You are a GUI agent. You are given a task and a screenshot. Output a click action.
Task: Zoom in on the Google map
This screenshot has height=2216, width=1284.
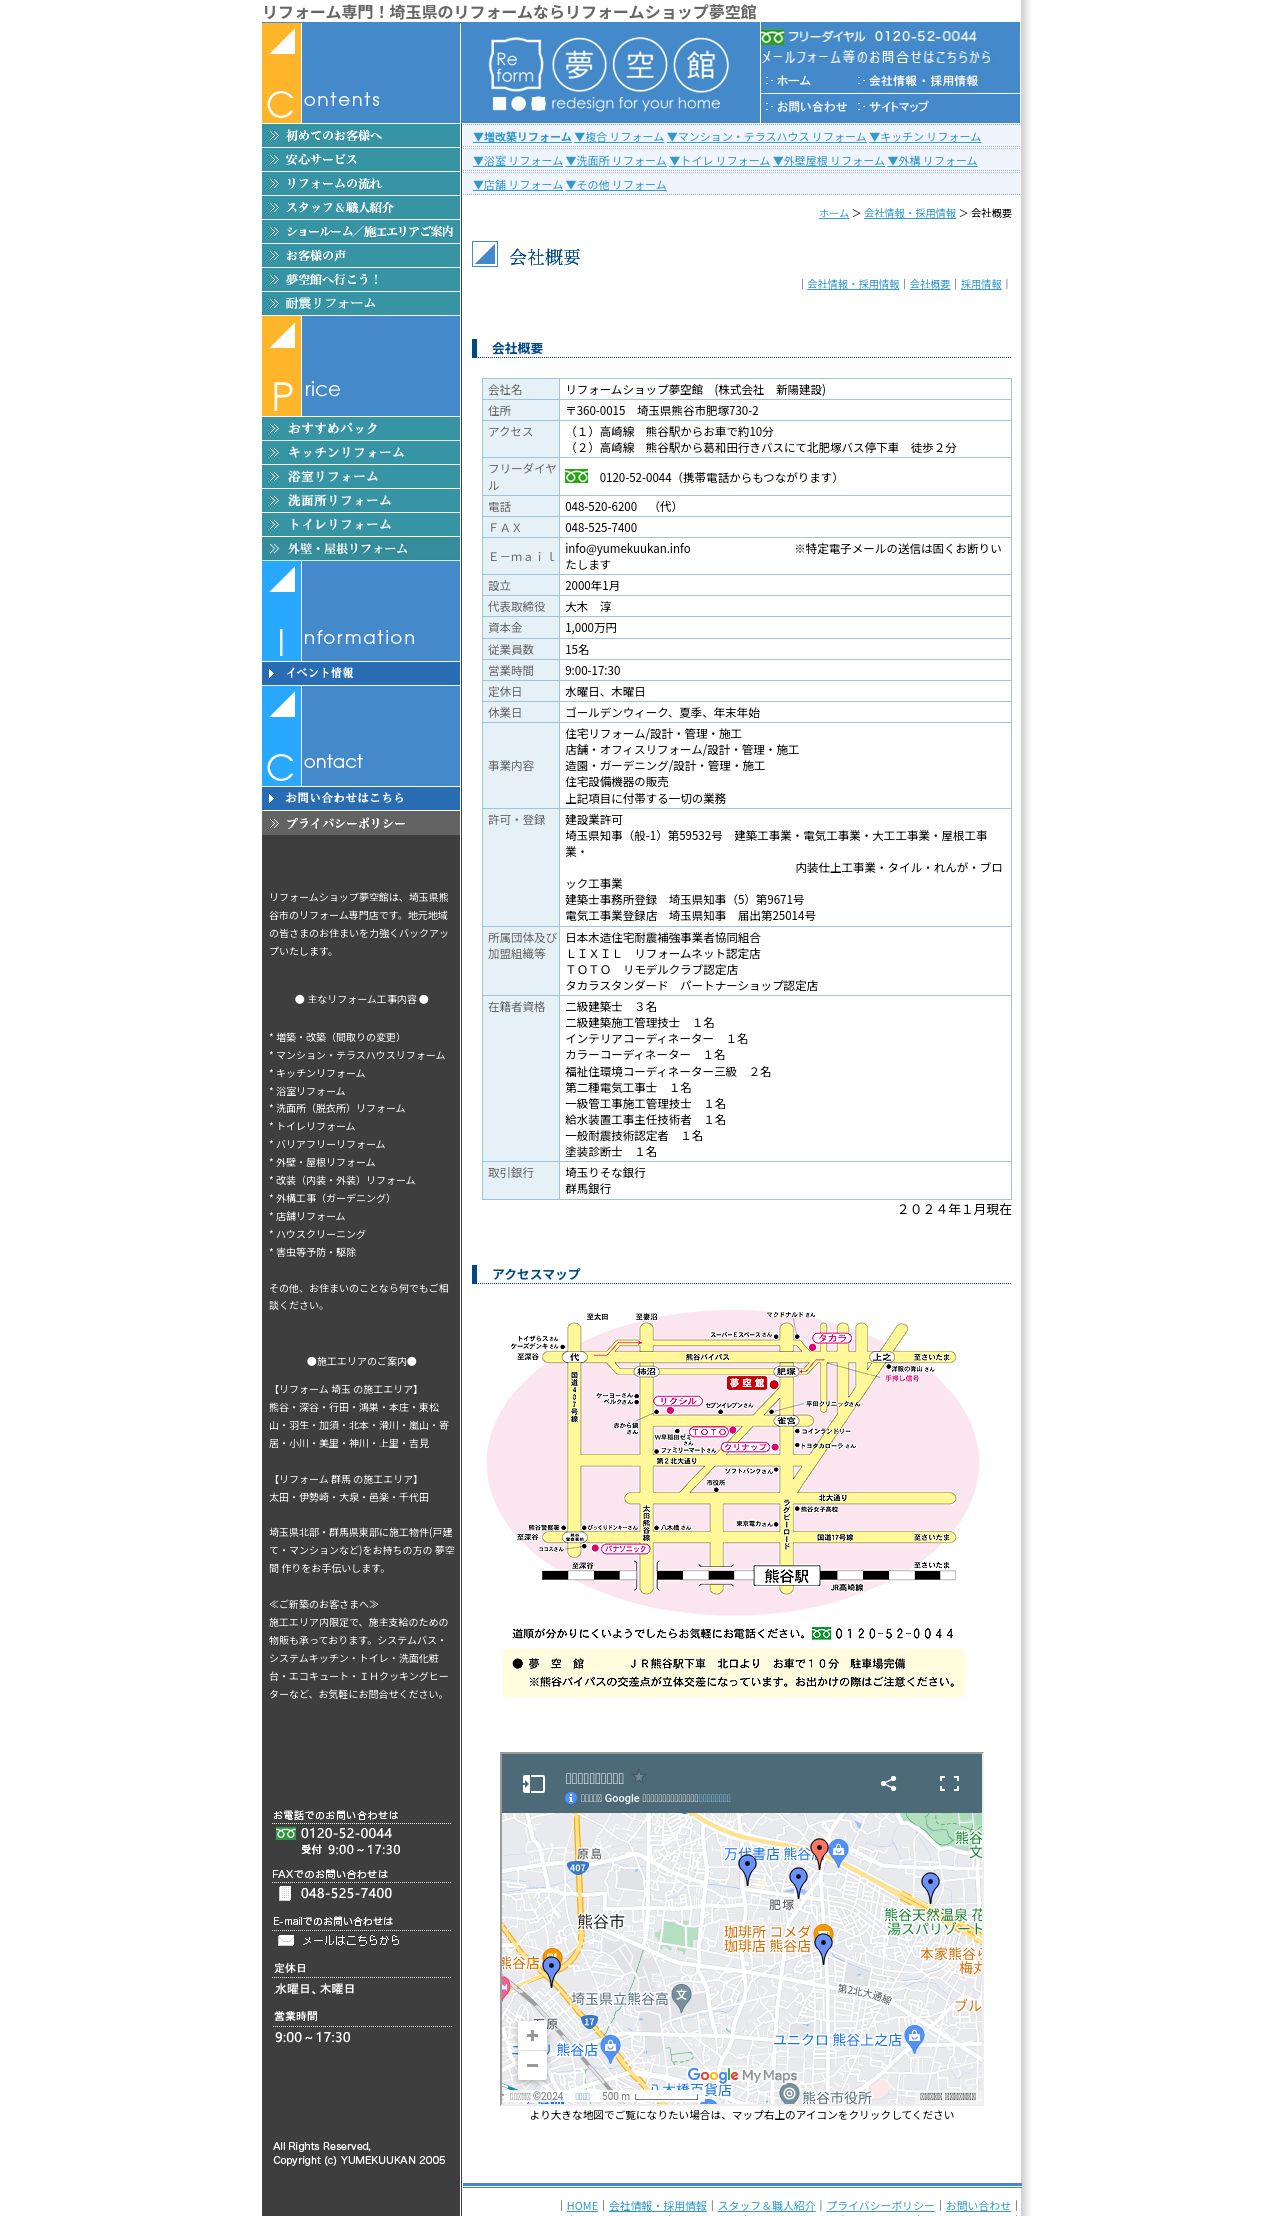click(532, 2035)
